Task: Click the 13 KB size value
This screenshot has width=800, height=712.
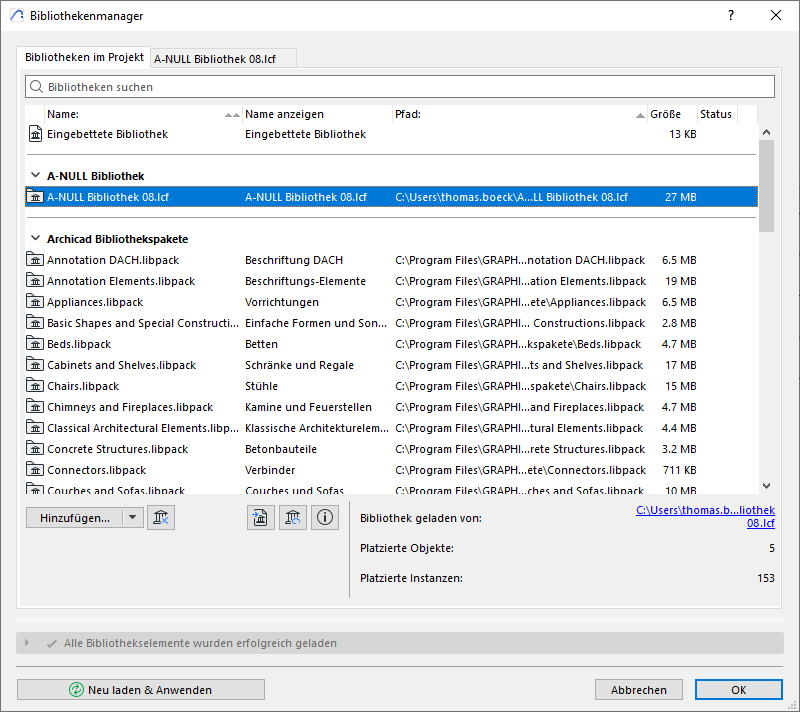Action: click(x=683, y=134)
